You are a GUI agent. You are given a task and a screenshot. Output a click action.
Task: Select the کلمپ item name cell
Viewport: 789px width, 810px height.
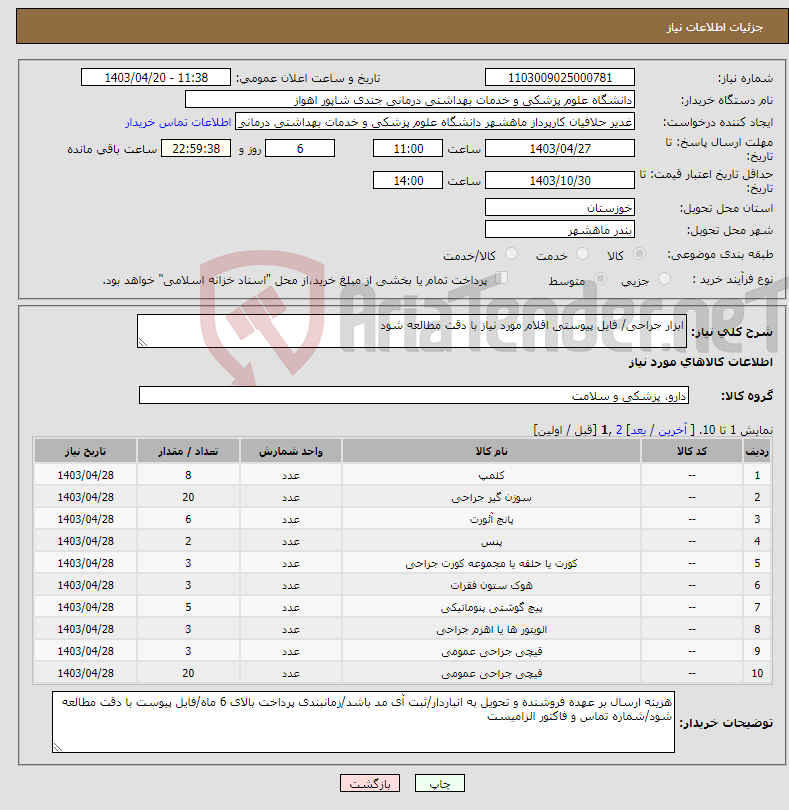click(x=491, y=475)
